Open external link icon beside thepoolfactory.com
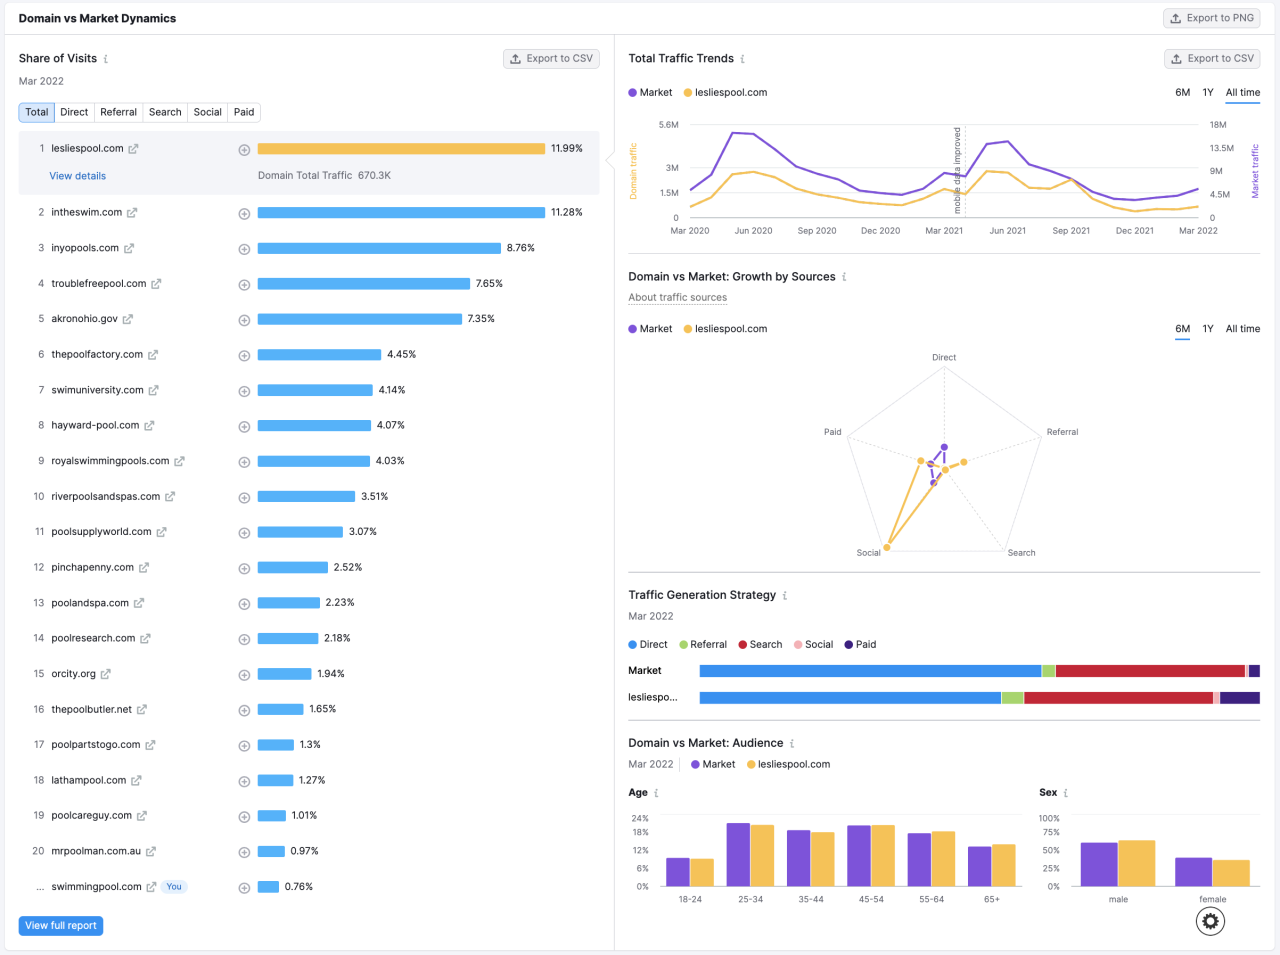Screen dimensions: 1280x955 tap(153, 355)
